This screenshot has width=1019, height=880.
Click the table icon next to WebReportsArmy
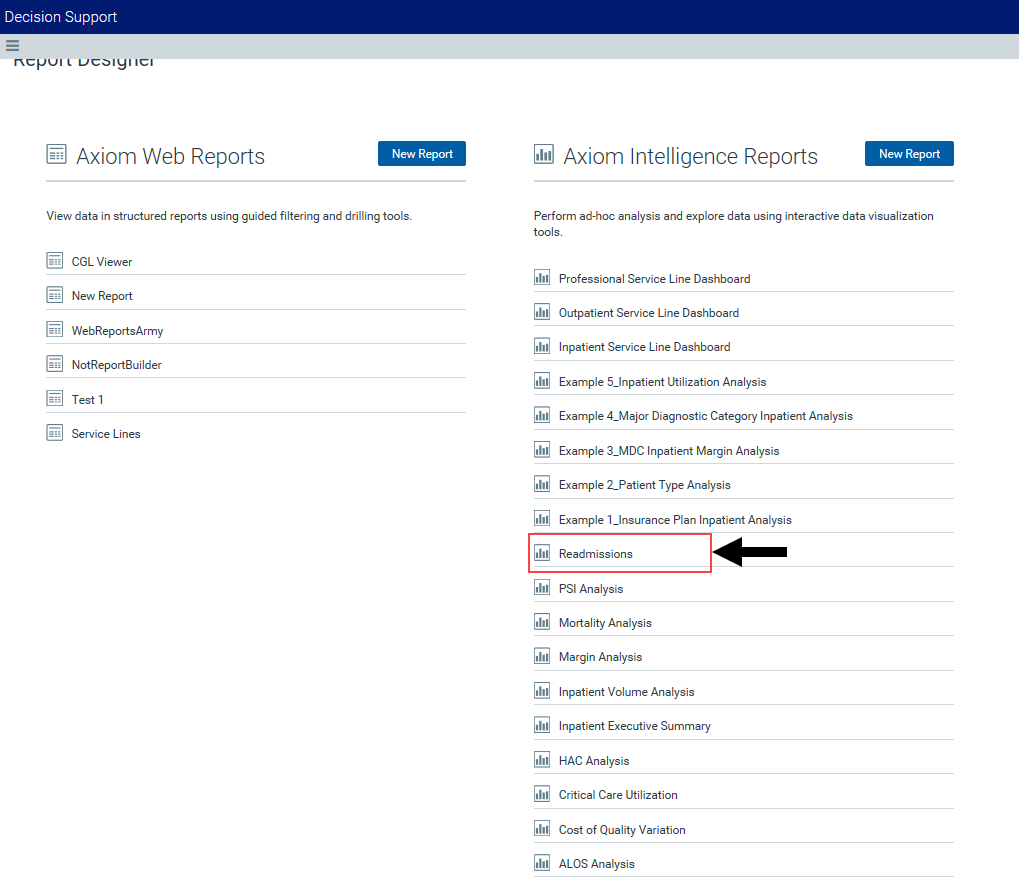(55, 330)
